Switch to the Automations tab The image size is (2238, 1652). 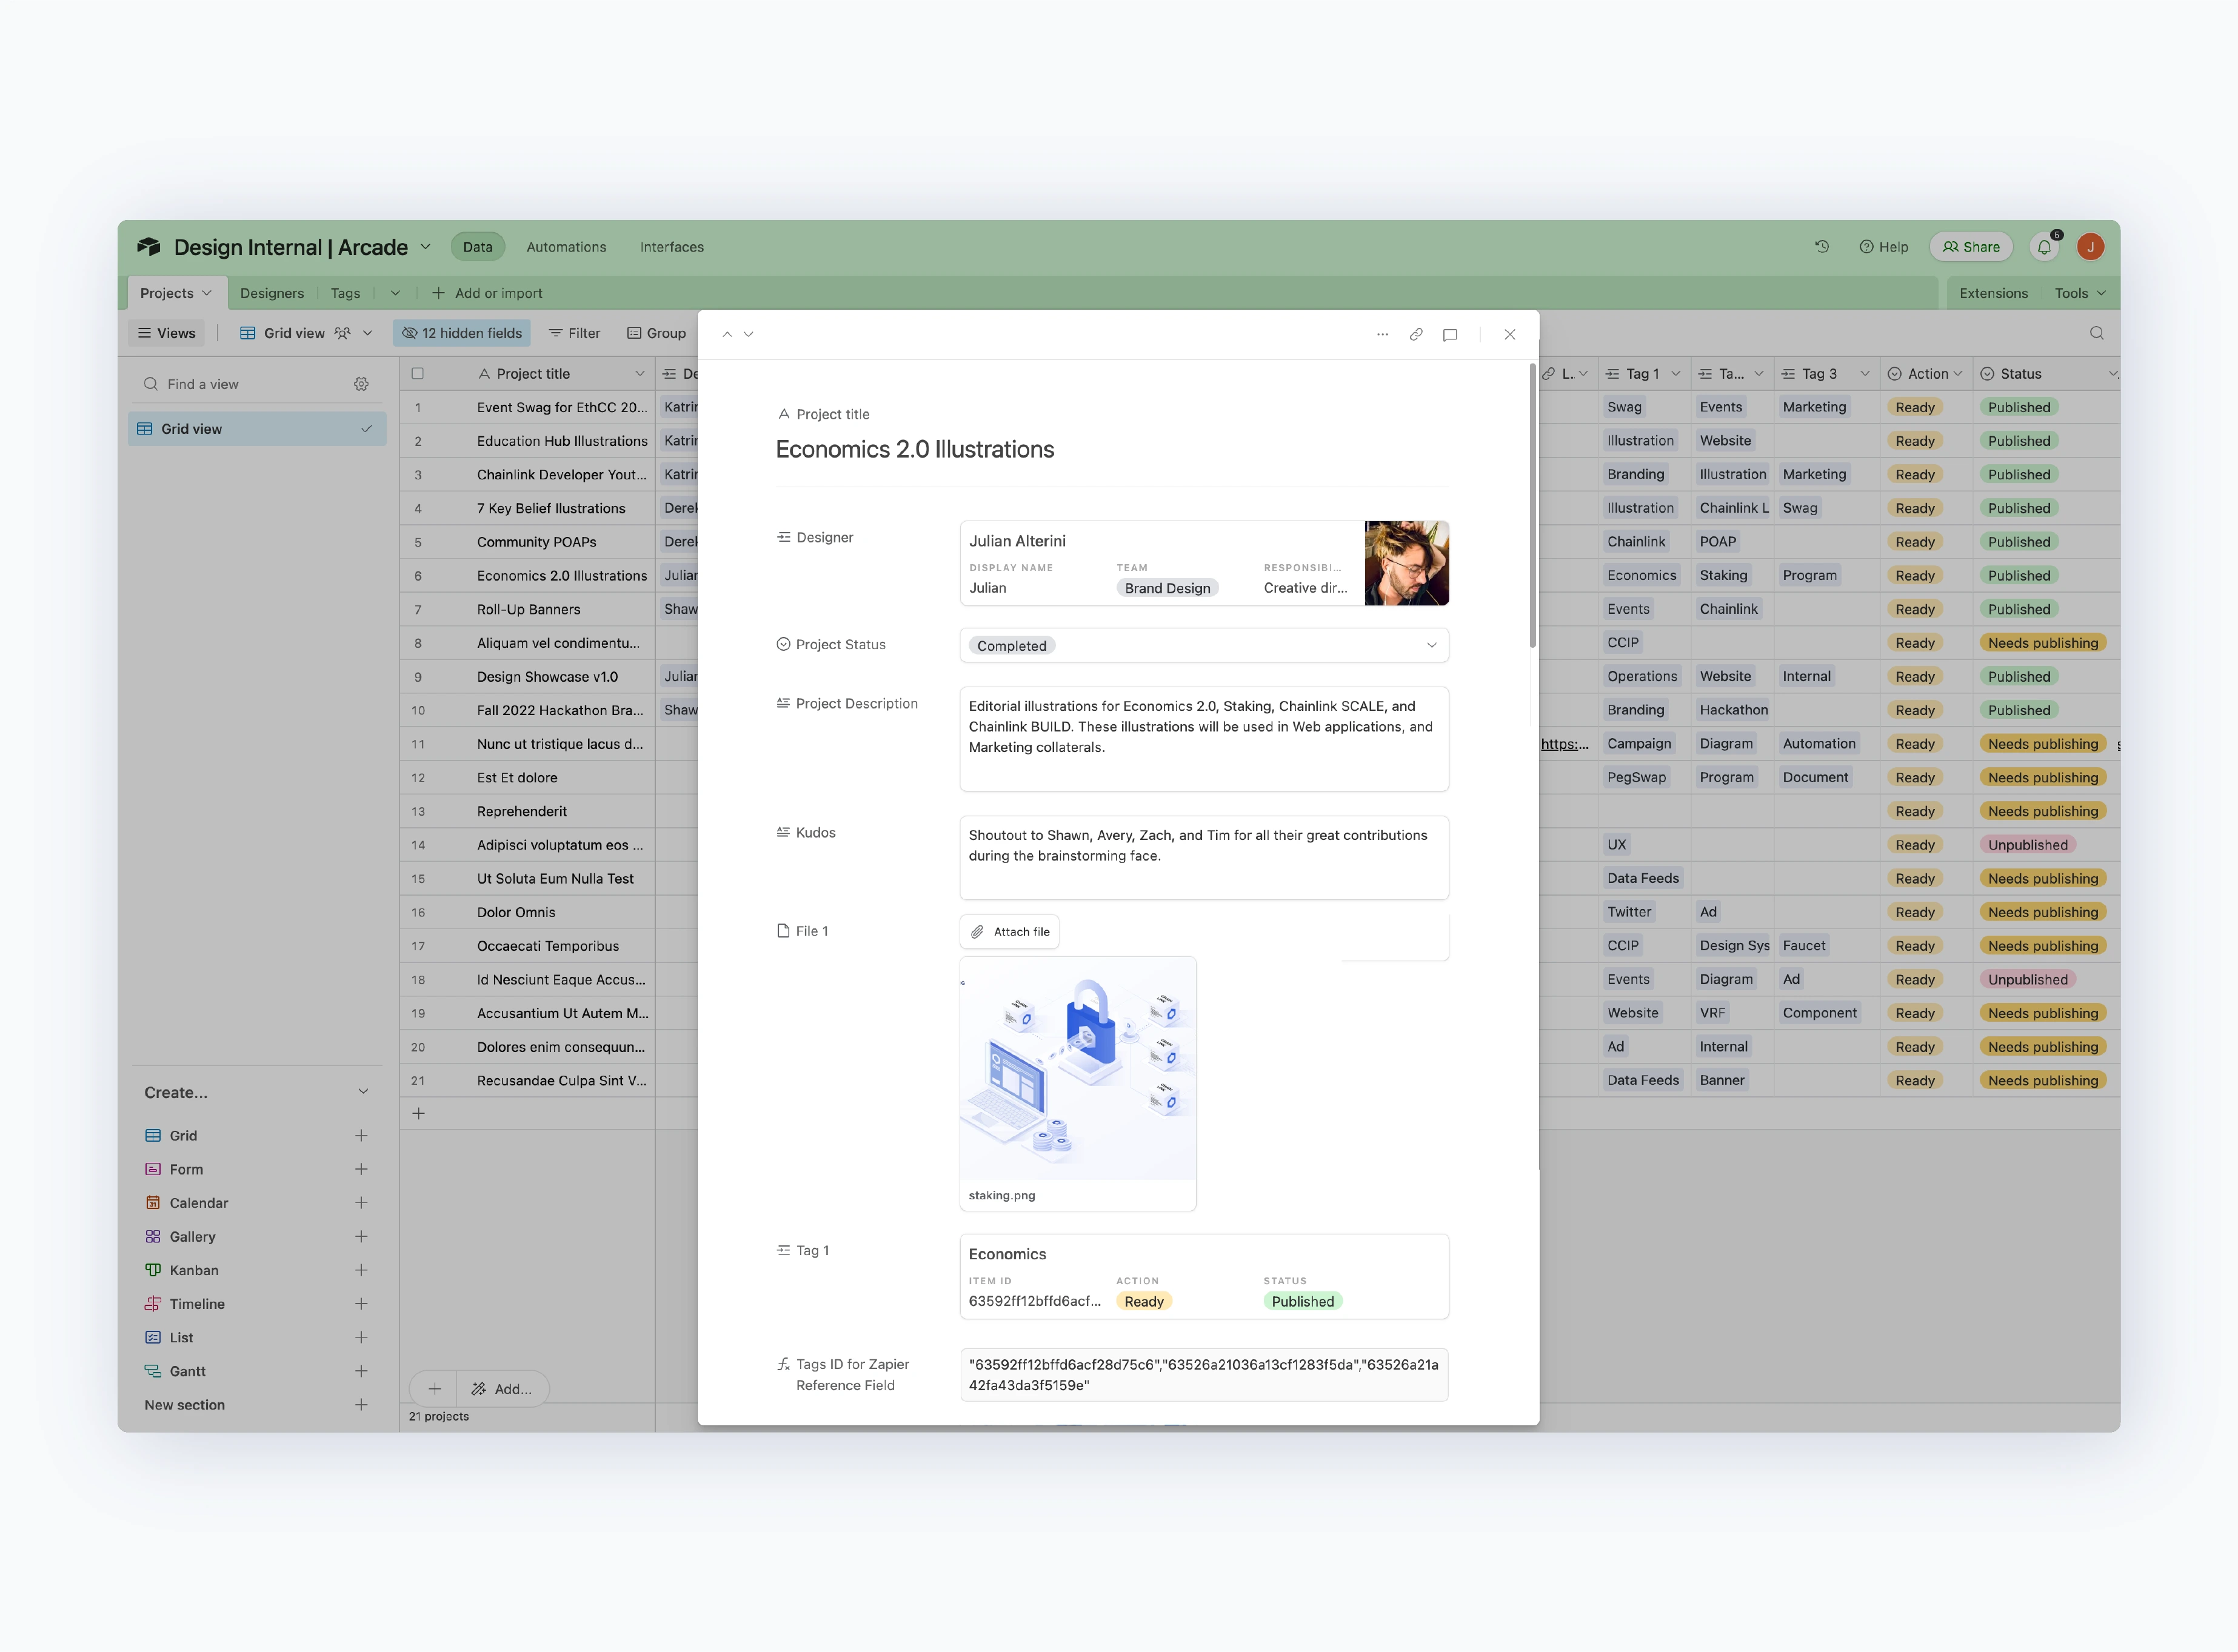[x=566, y=246]
